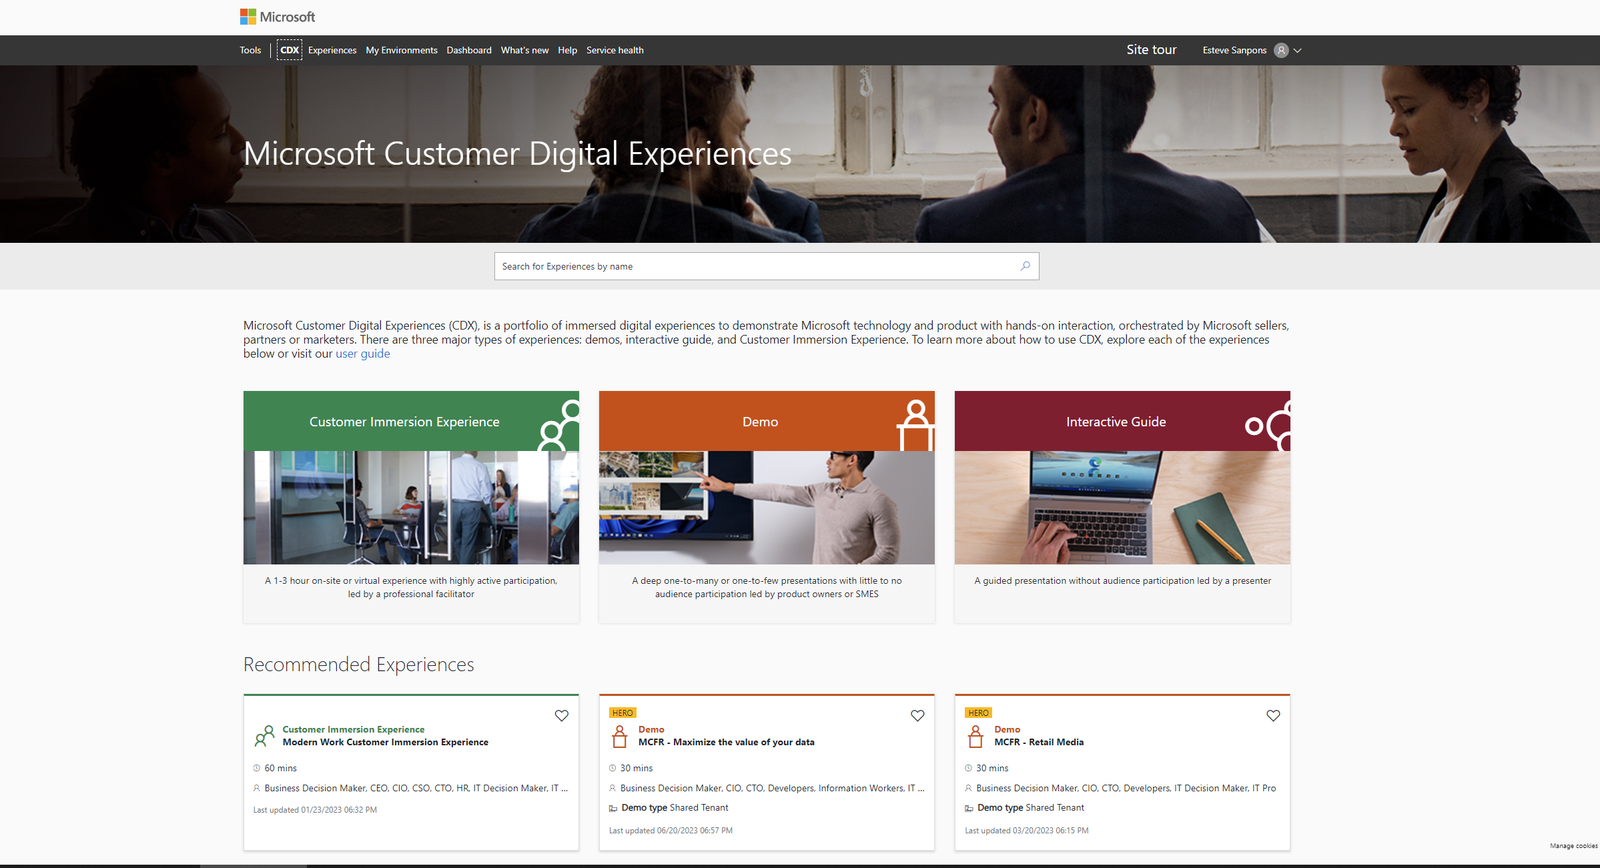This screenshot has height=868, width=1600.
Task: Click the search magnifier icon
Action: (1025, 266)
